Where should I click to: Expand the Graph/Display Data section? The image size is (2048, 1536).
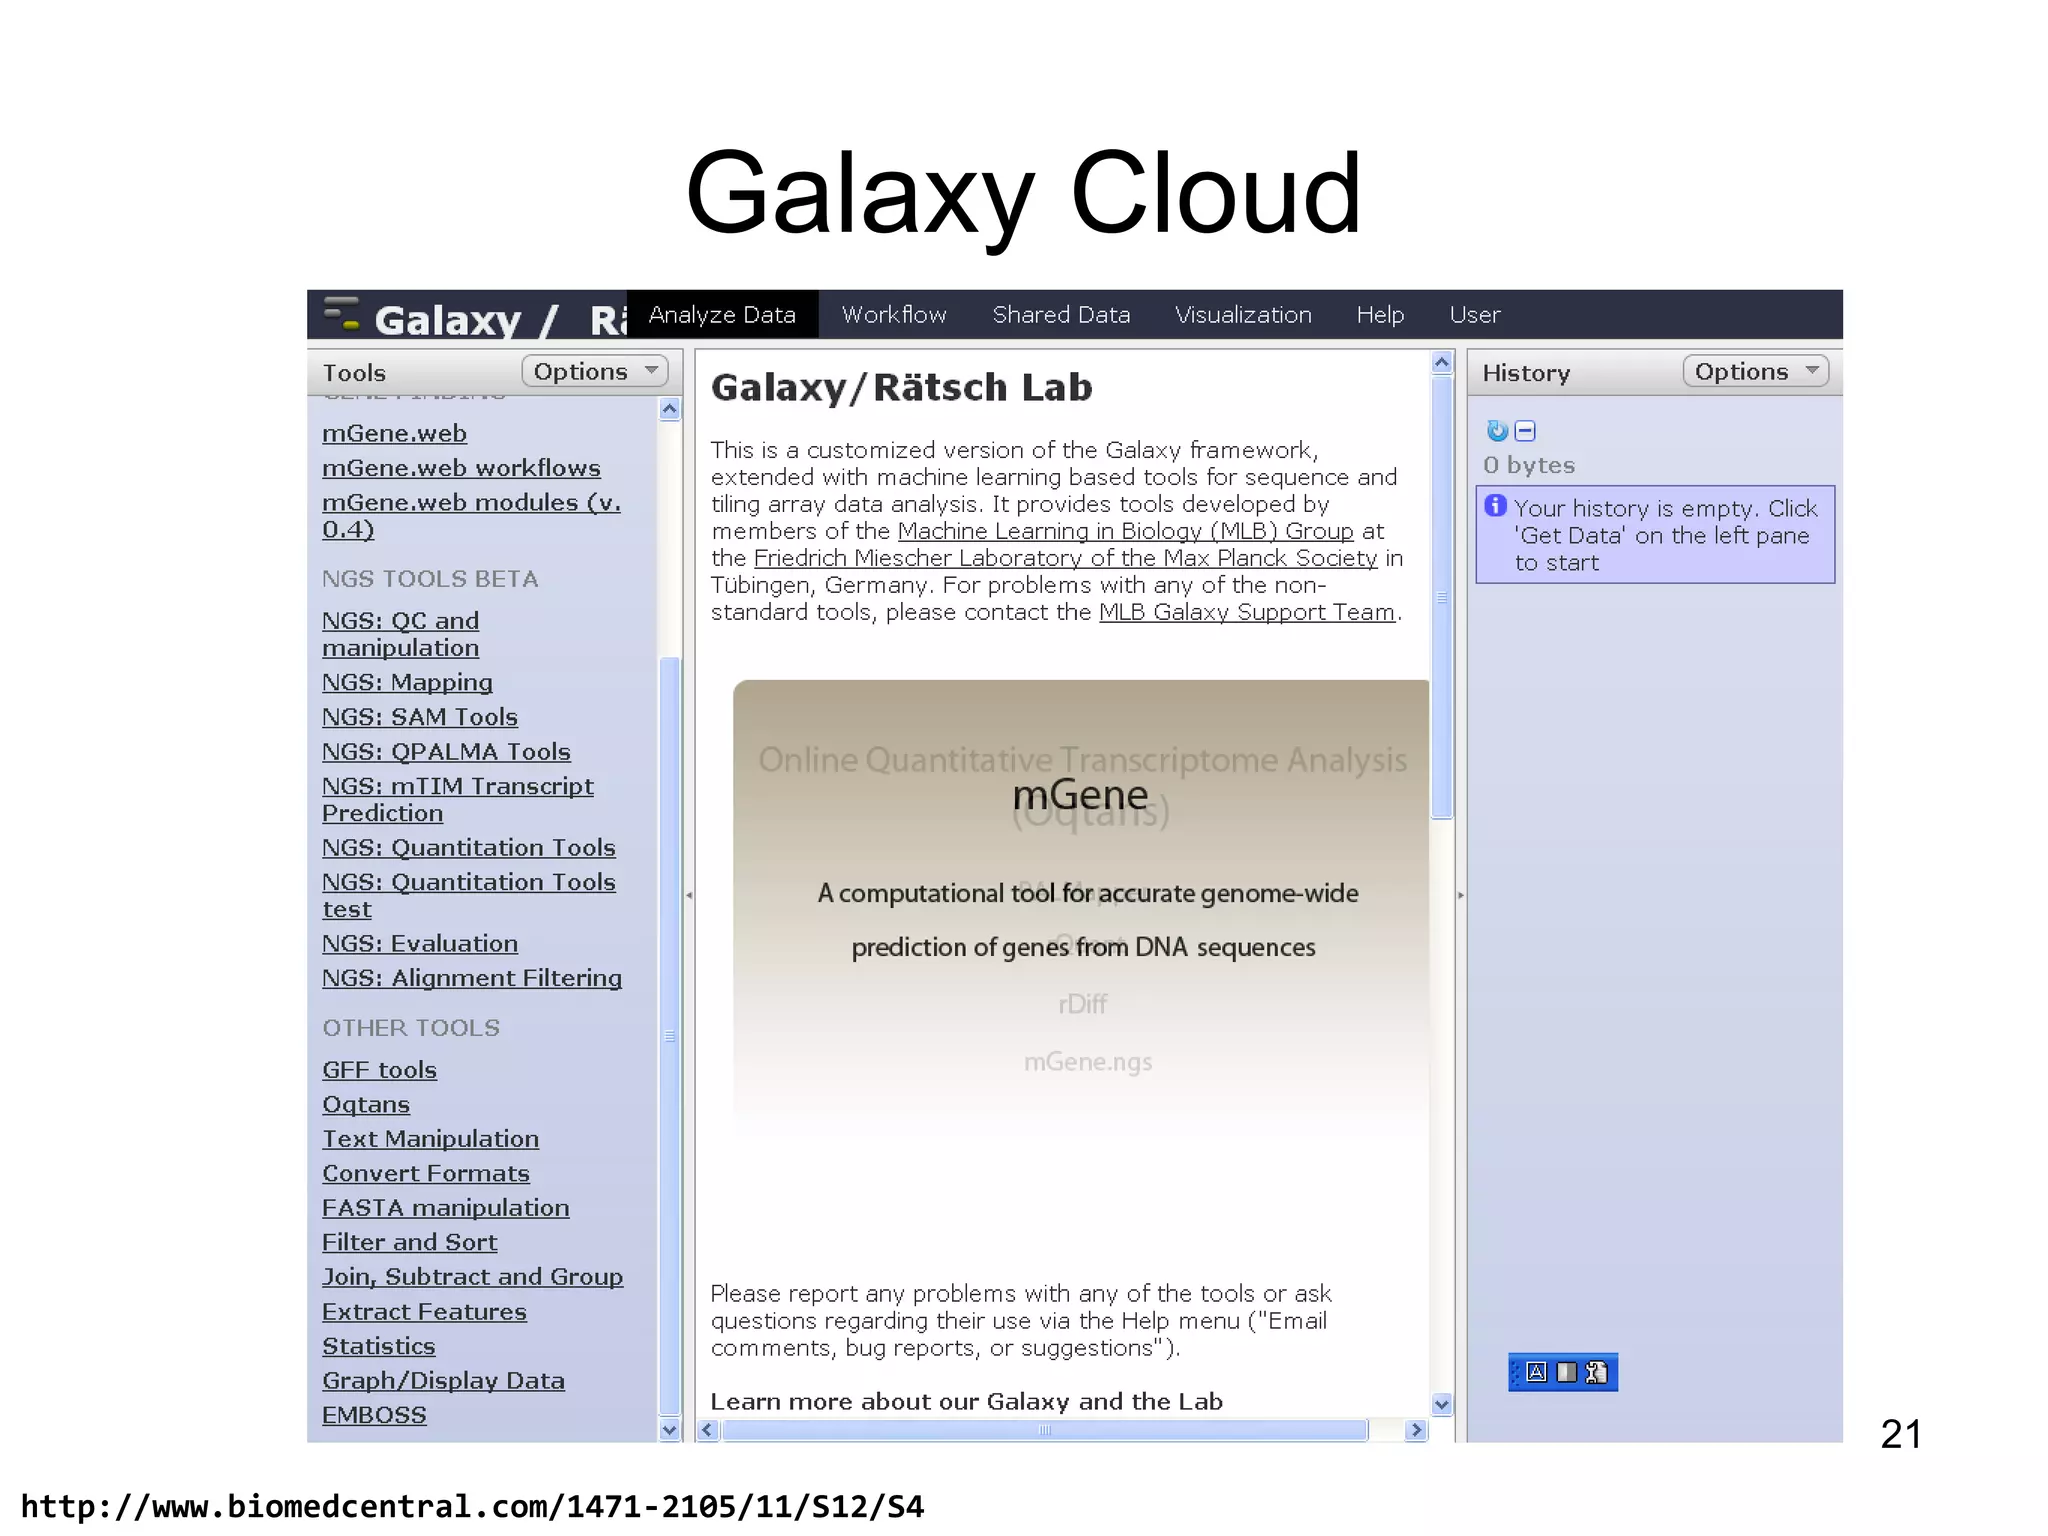coord(443,1381)
